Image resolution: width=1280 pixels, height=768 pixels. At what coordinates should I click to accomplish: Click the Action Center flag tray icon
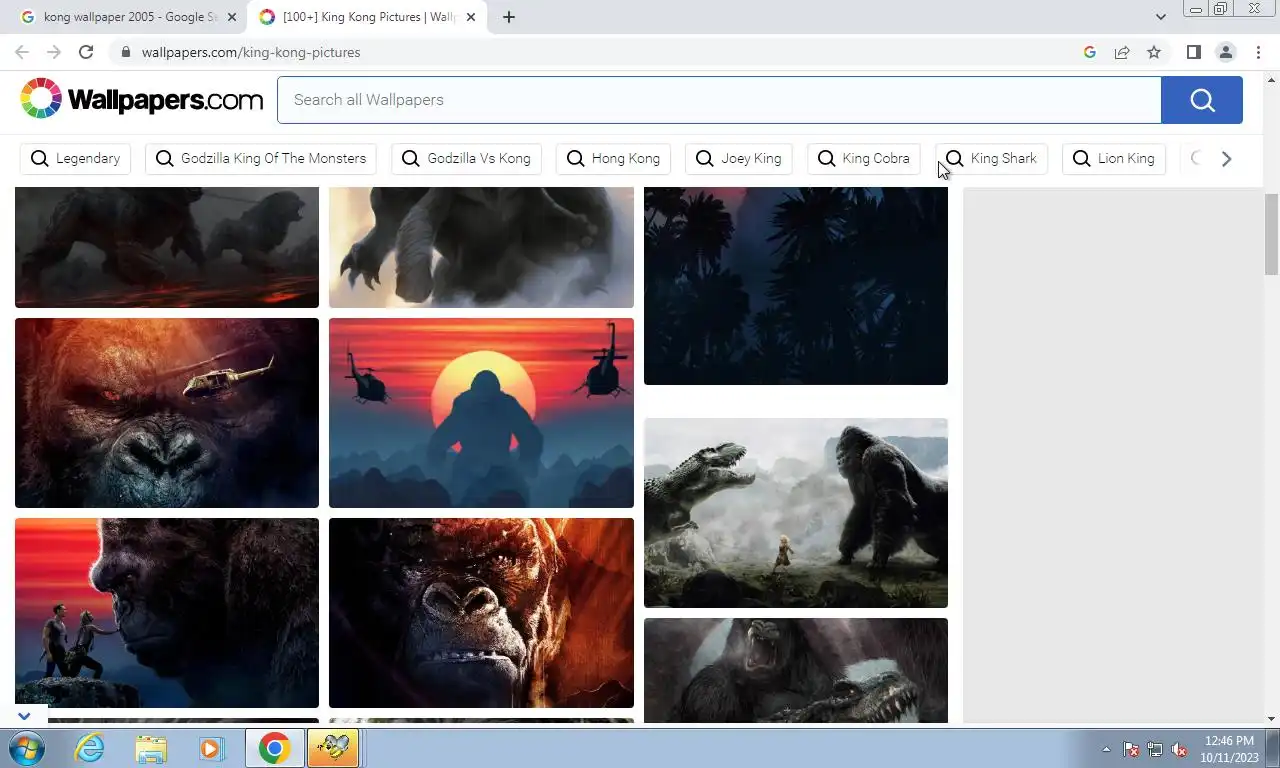pos(1131,749)
